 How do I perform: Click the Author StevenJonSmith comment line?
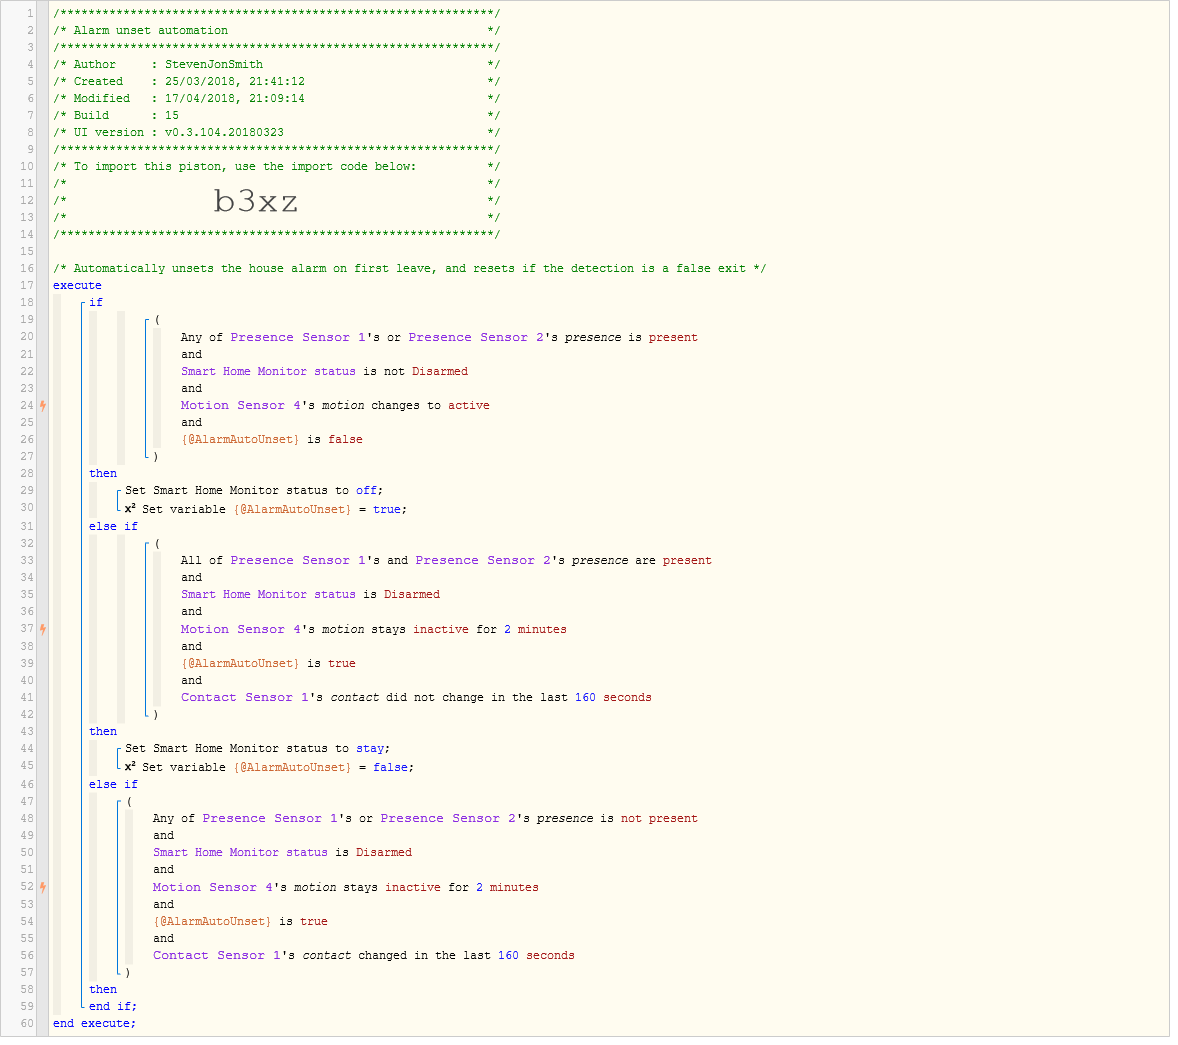(276, 65)
